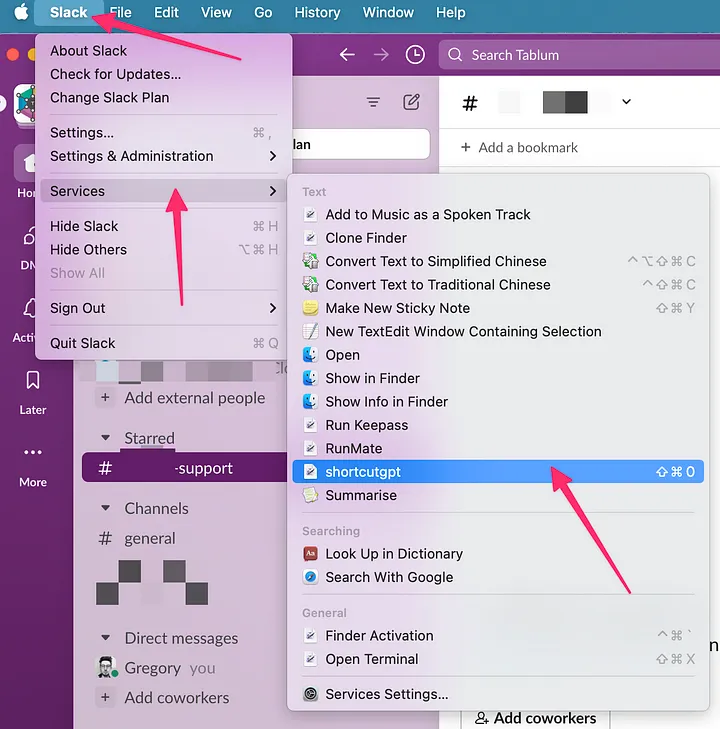Select Clone Finder service

coord(498,238)
